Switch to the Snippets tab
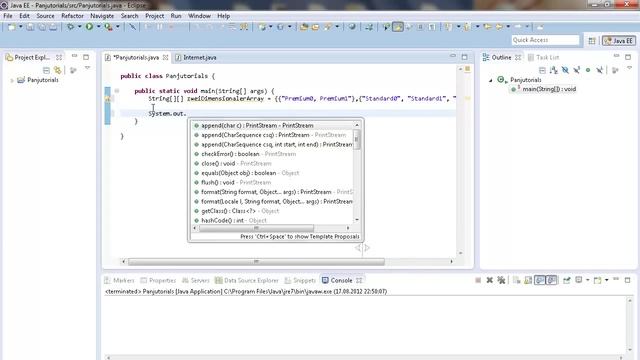The image size is (640, 360). (300, 280)
